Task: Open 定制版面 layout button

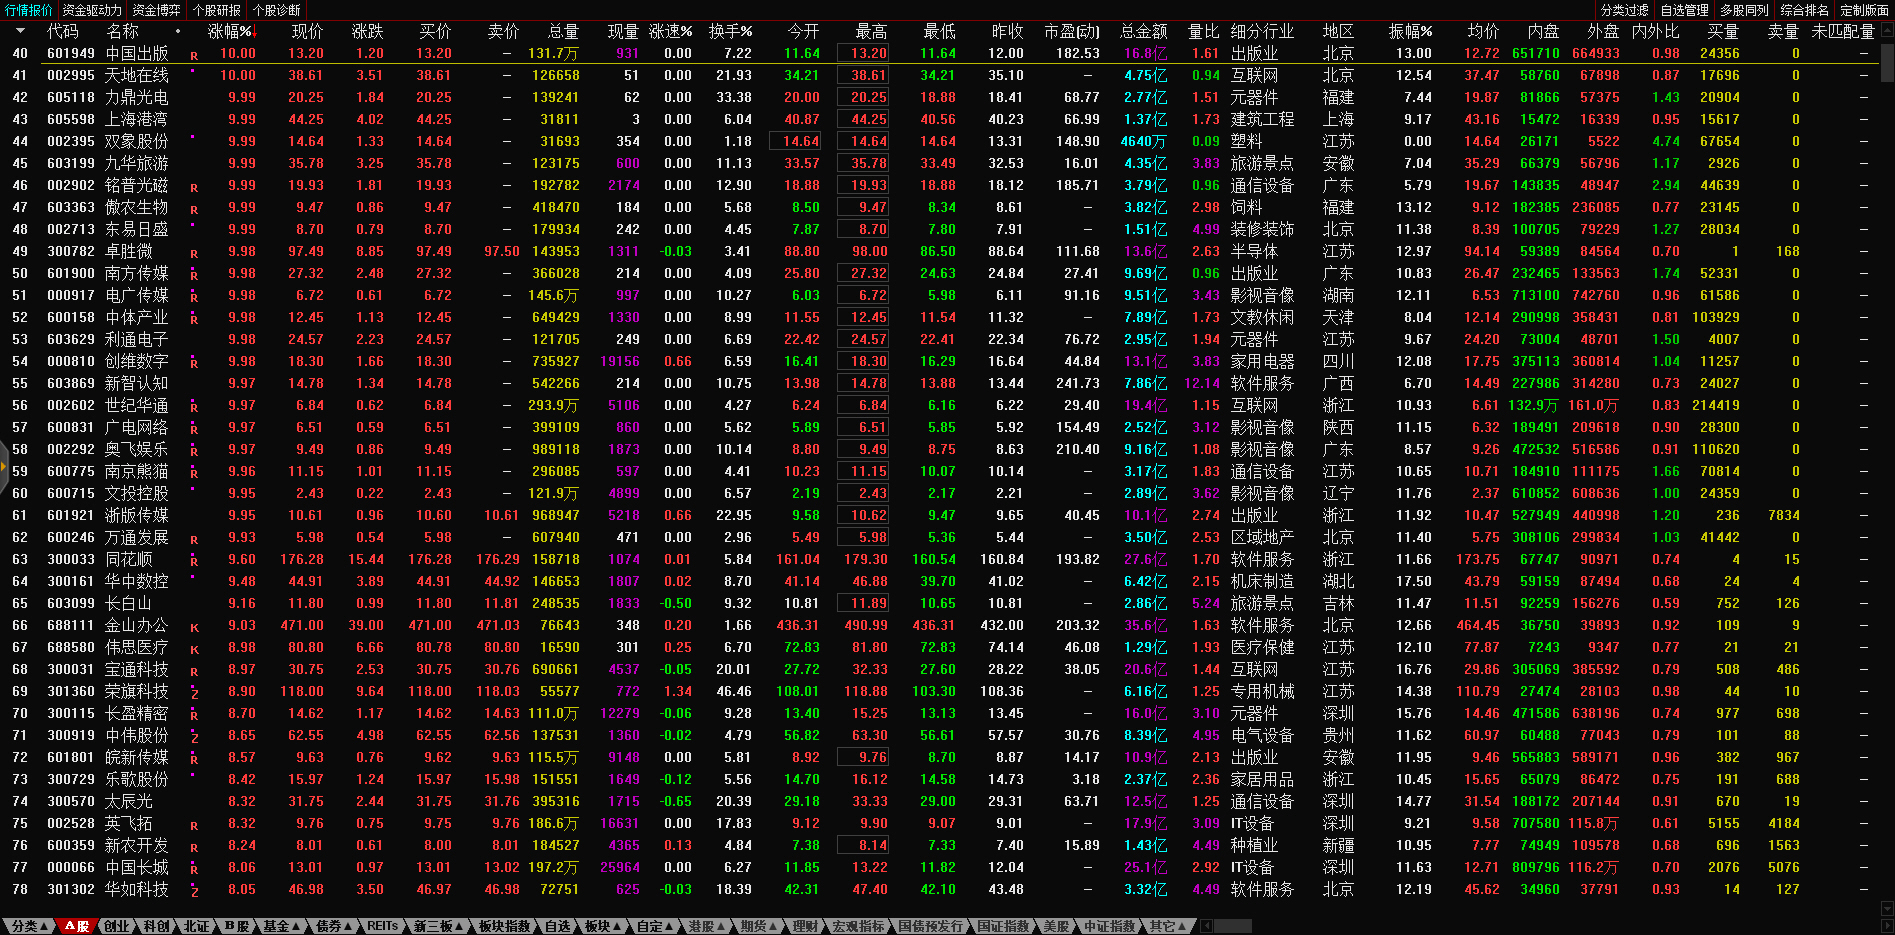Action: 1864,10
